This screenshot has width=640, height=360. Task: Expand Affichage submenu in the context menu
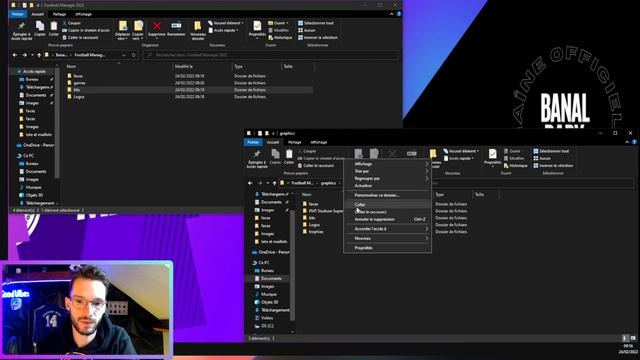point(387,164)
